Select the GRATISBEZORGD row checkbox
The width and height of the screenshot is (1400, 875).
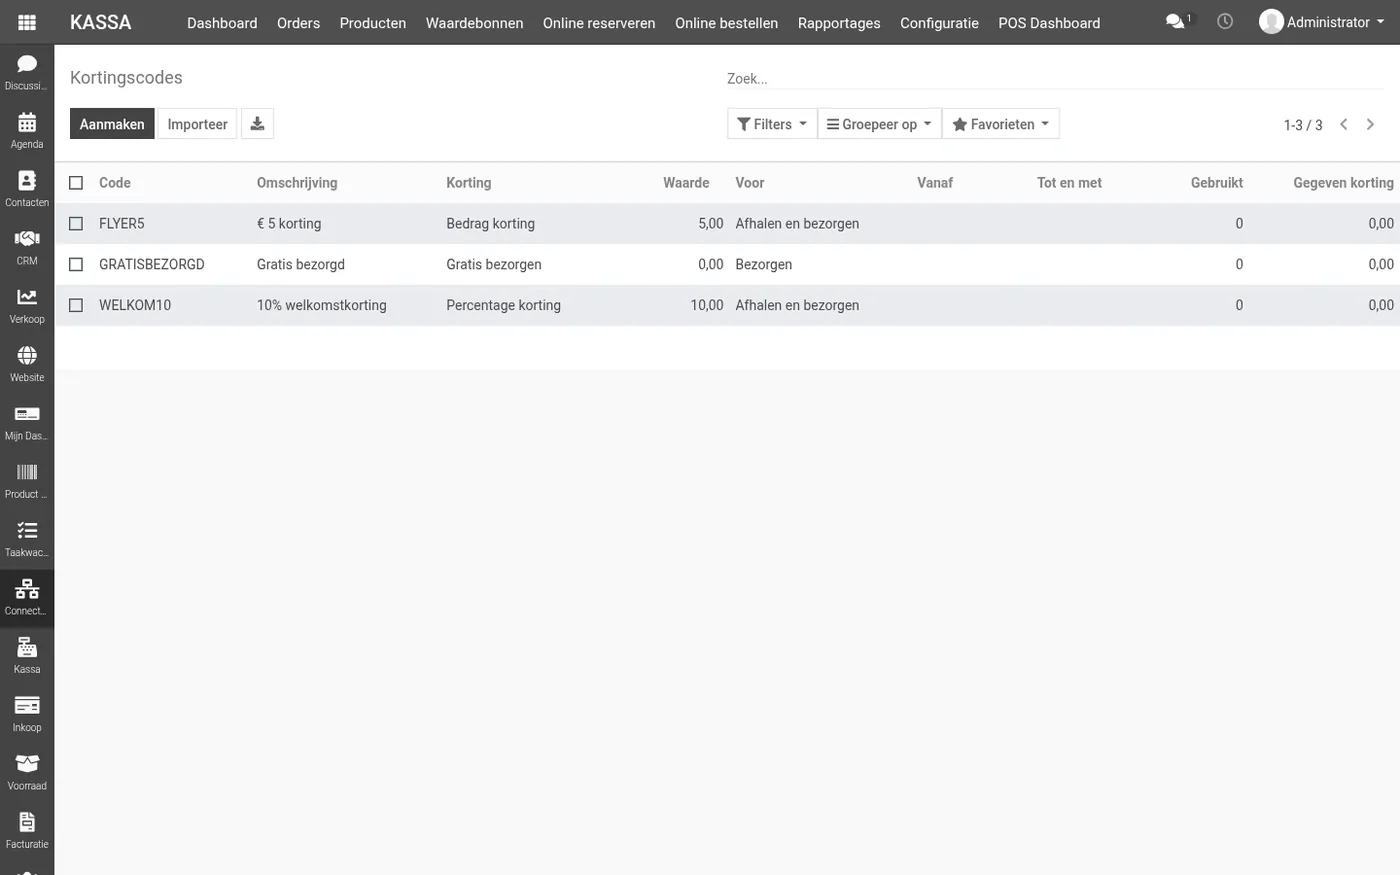click(x=76, y=264)
